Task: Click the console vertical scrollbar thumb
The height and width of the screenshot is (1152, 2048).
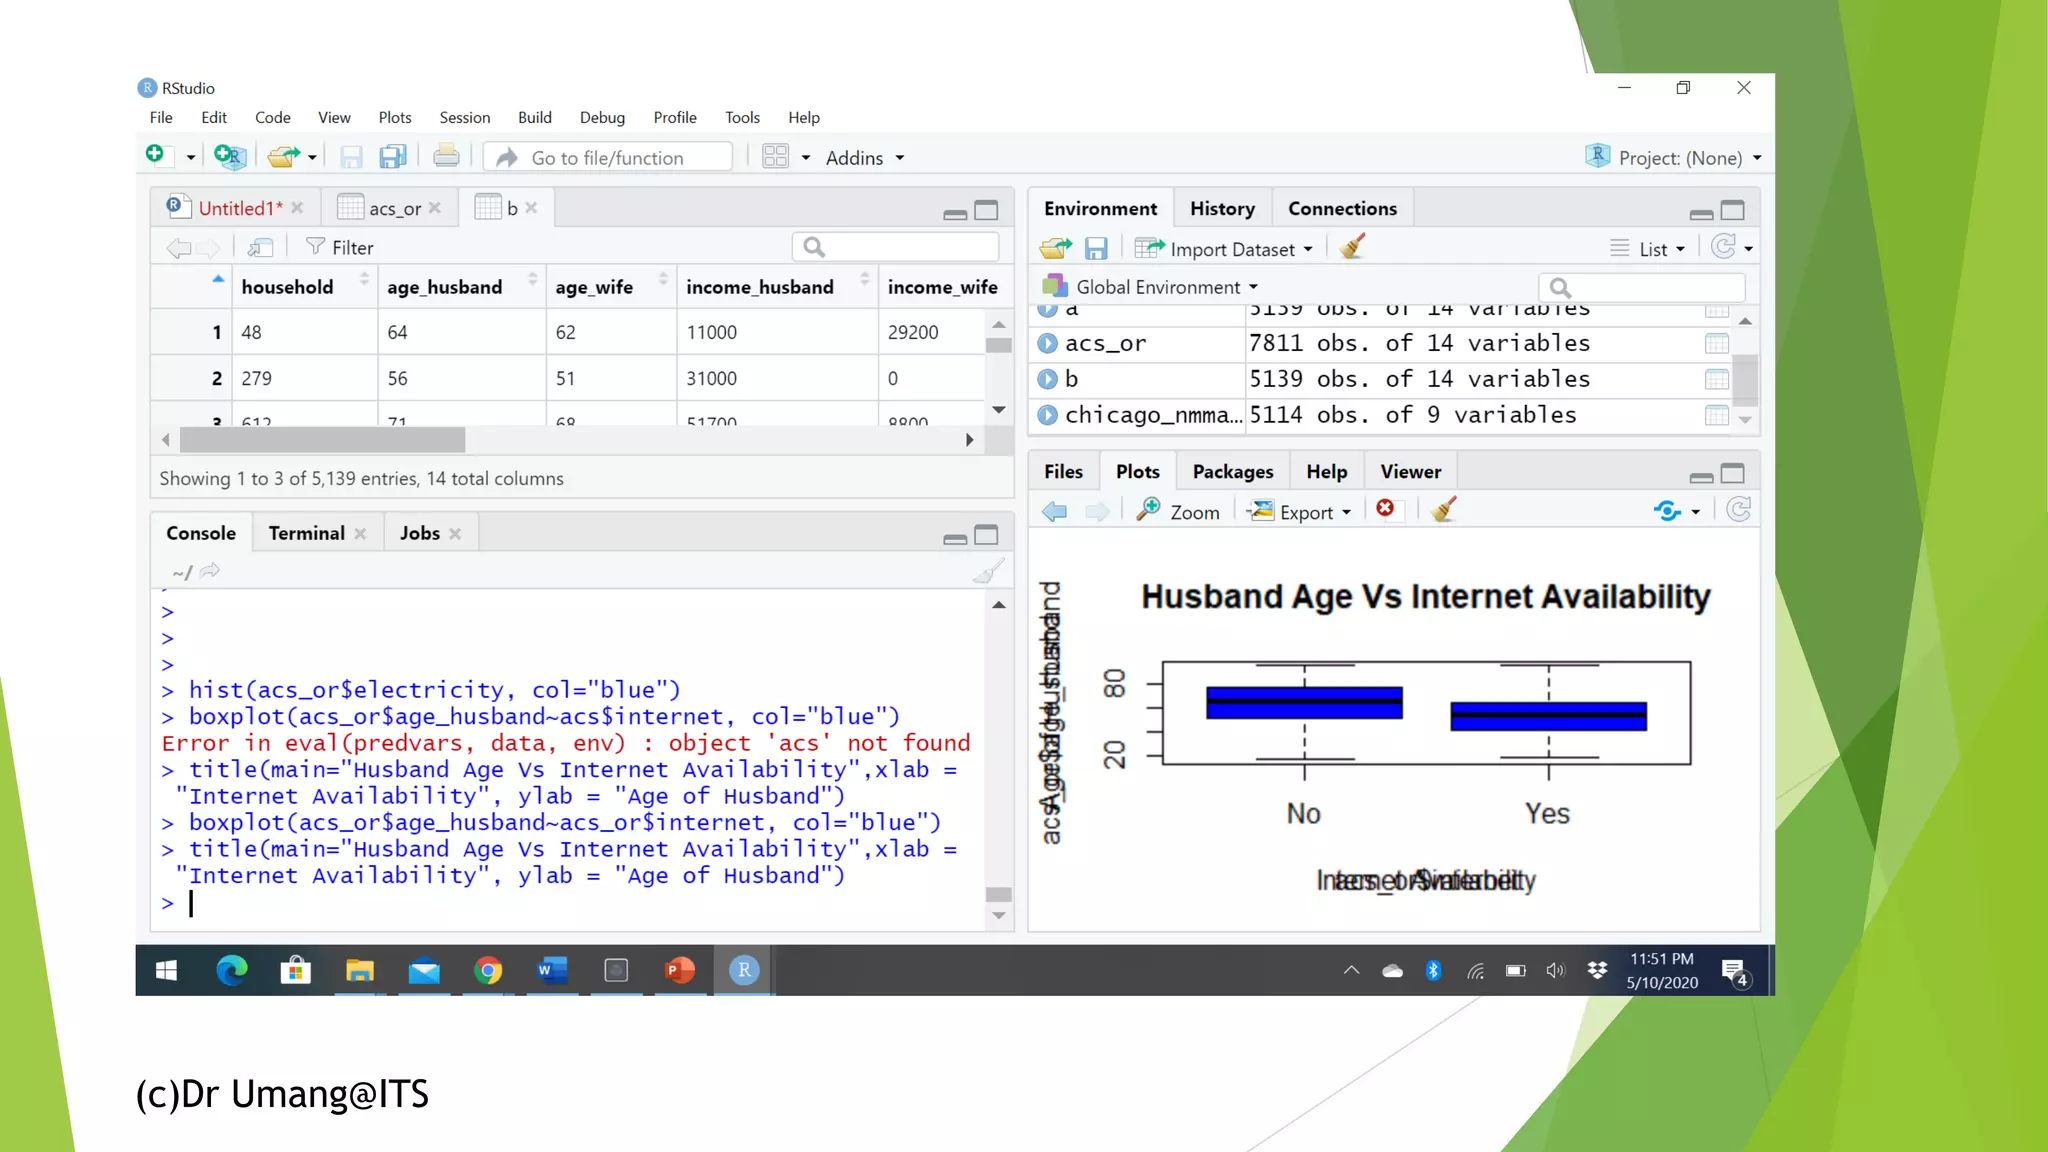Action: [998, 895]
